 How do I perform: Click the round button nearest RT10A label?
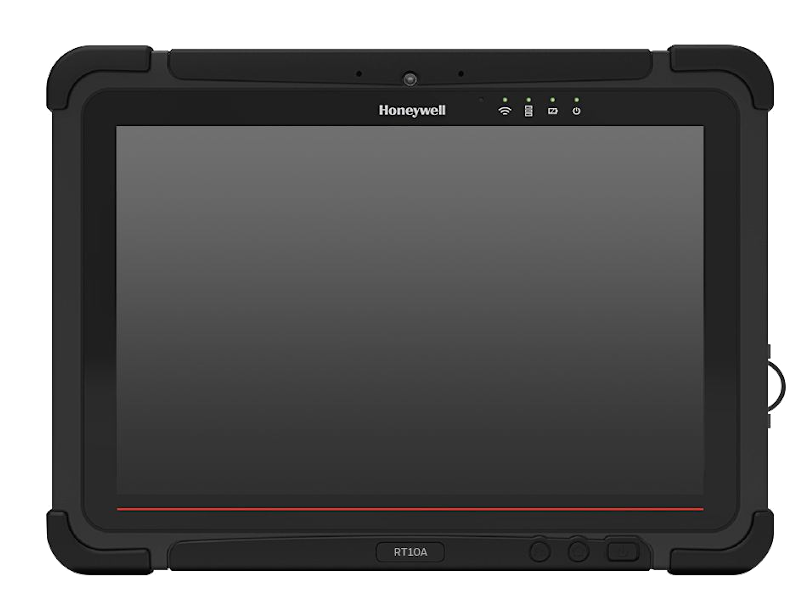[x=540, y=552]
